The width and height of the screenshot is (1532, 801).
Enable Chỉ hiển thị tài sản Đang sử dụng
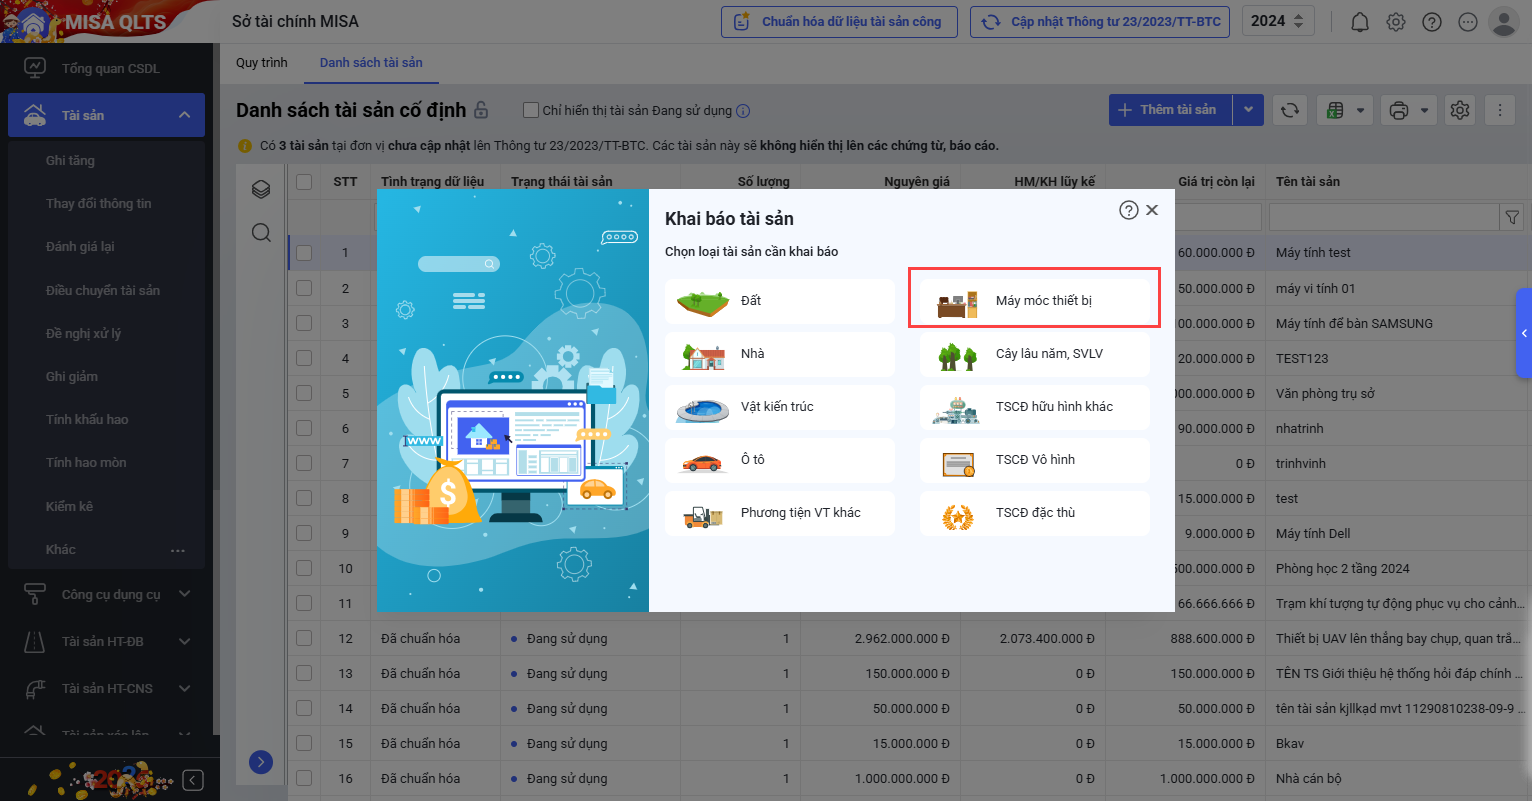tap(532, 110)
